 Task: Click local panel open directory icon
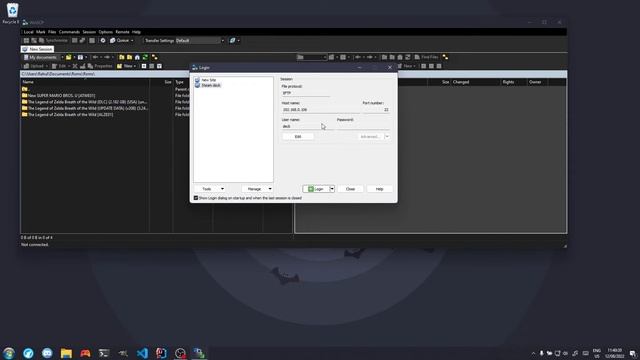69,57
